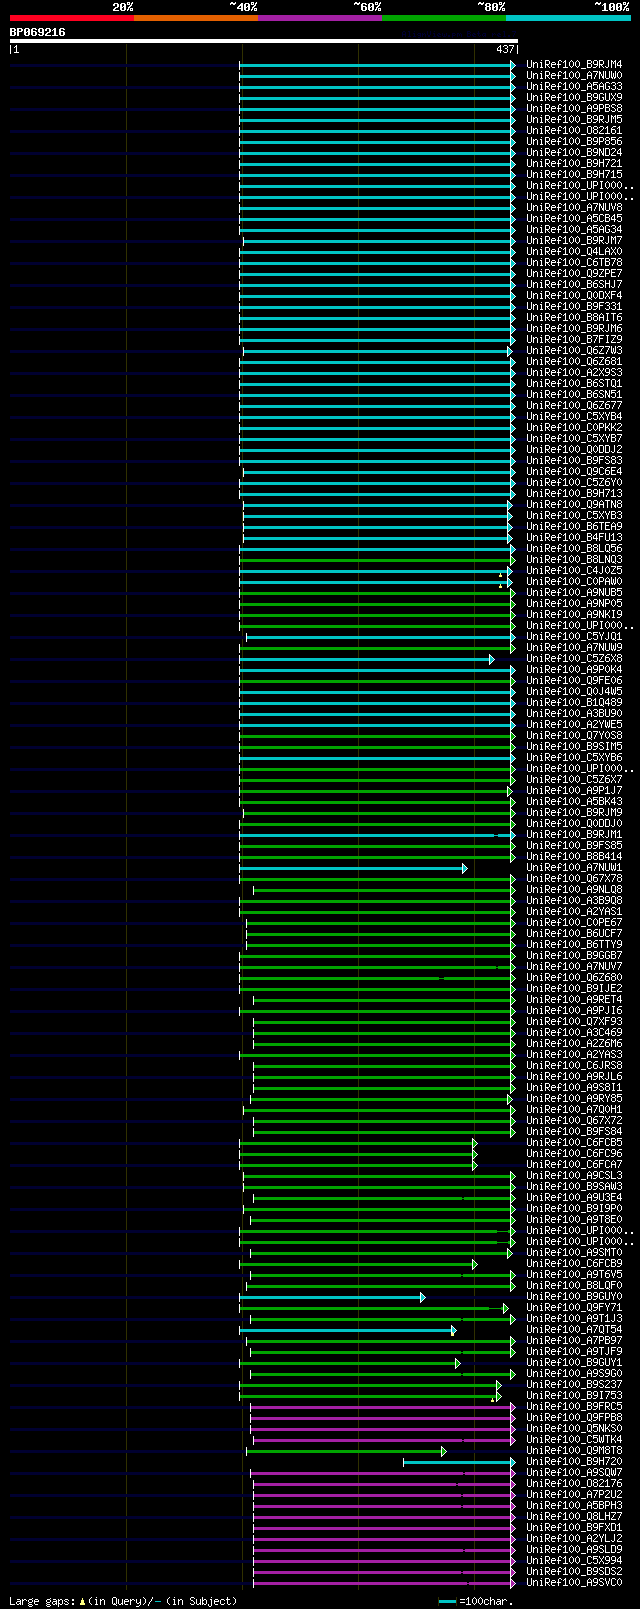Viewport: 640px width, 1609px height.
Task: Select label UniRef100_A9NLQ8
Action: (x=574, y=890)
